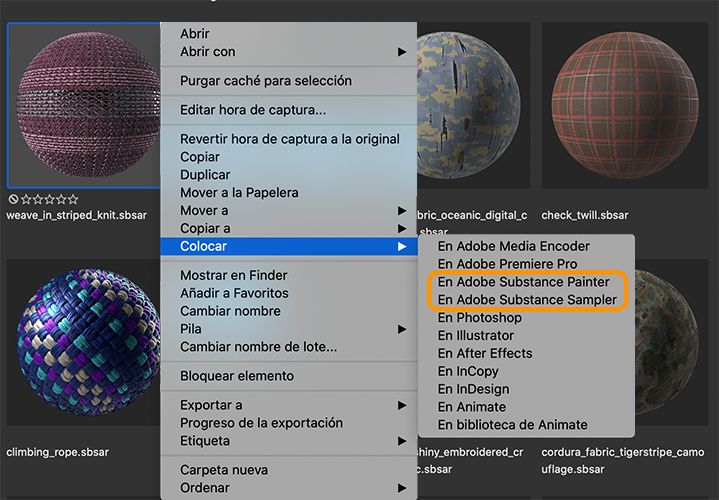Image resolution: width=719 pixels, height=500 pixels.
Task: Choose Carpeta nueva
Action: pos(288,470)
